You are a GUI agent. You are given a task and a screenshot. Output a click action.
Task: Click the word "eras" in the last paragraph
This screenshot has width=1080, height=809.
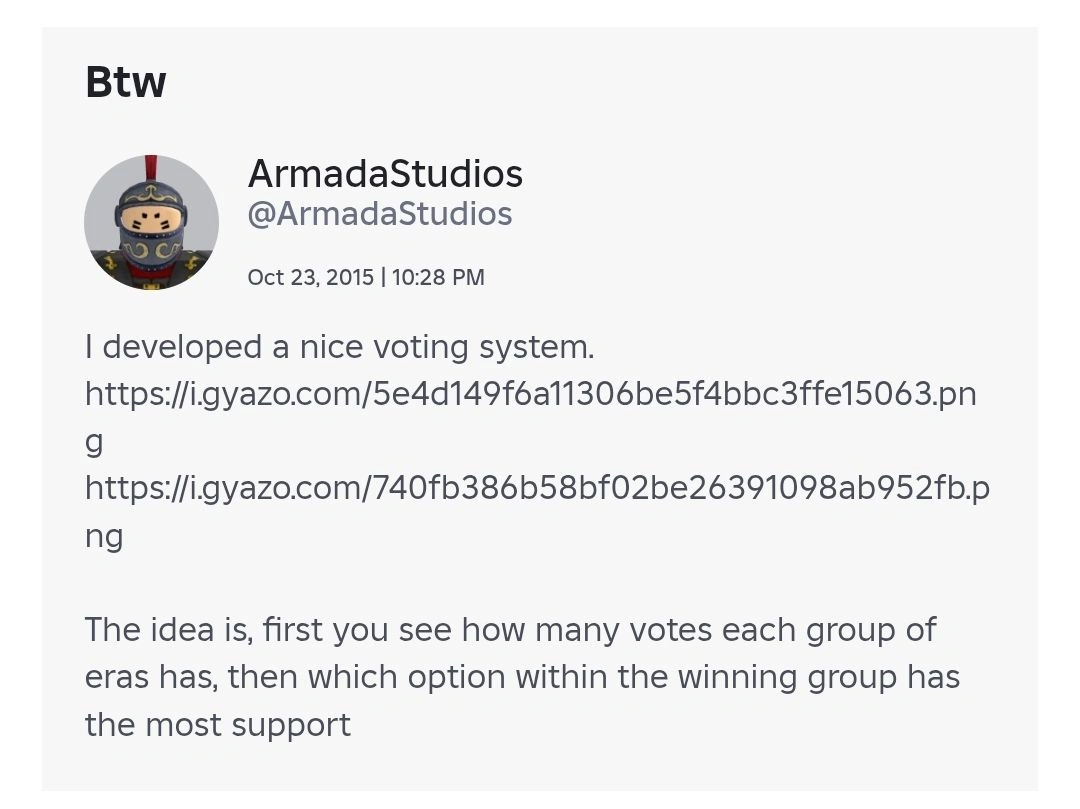117,677
